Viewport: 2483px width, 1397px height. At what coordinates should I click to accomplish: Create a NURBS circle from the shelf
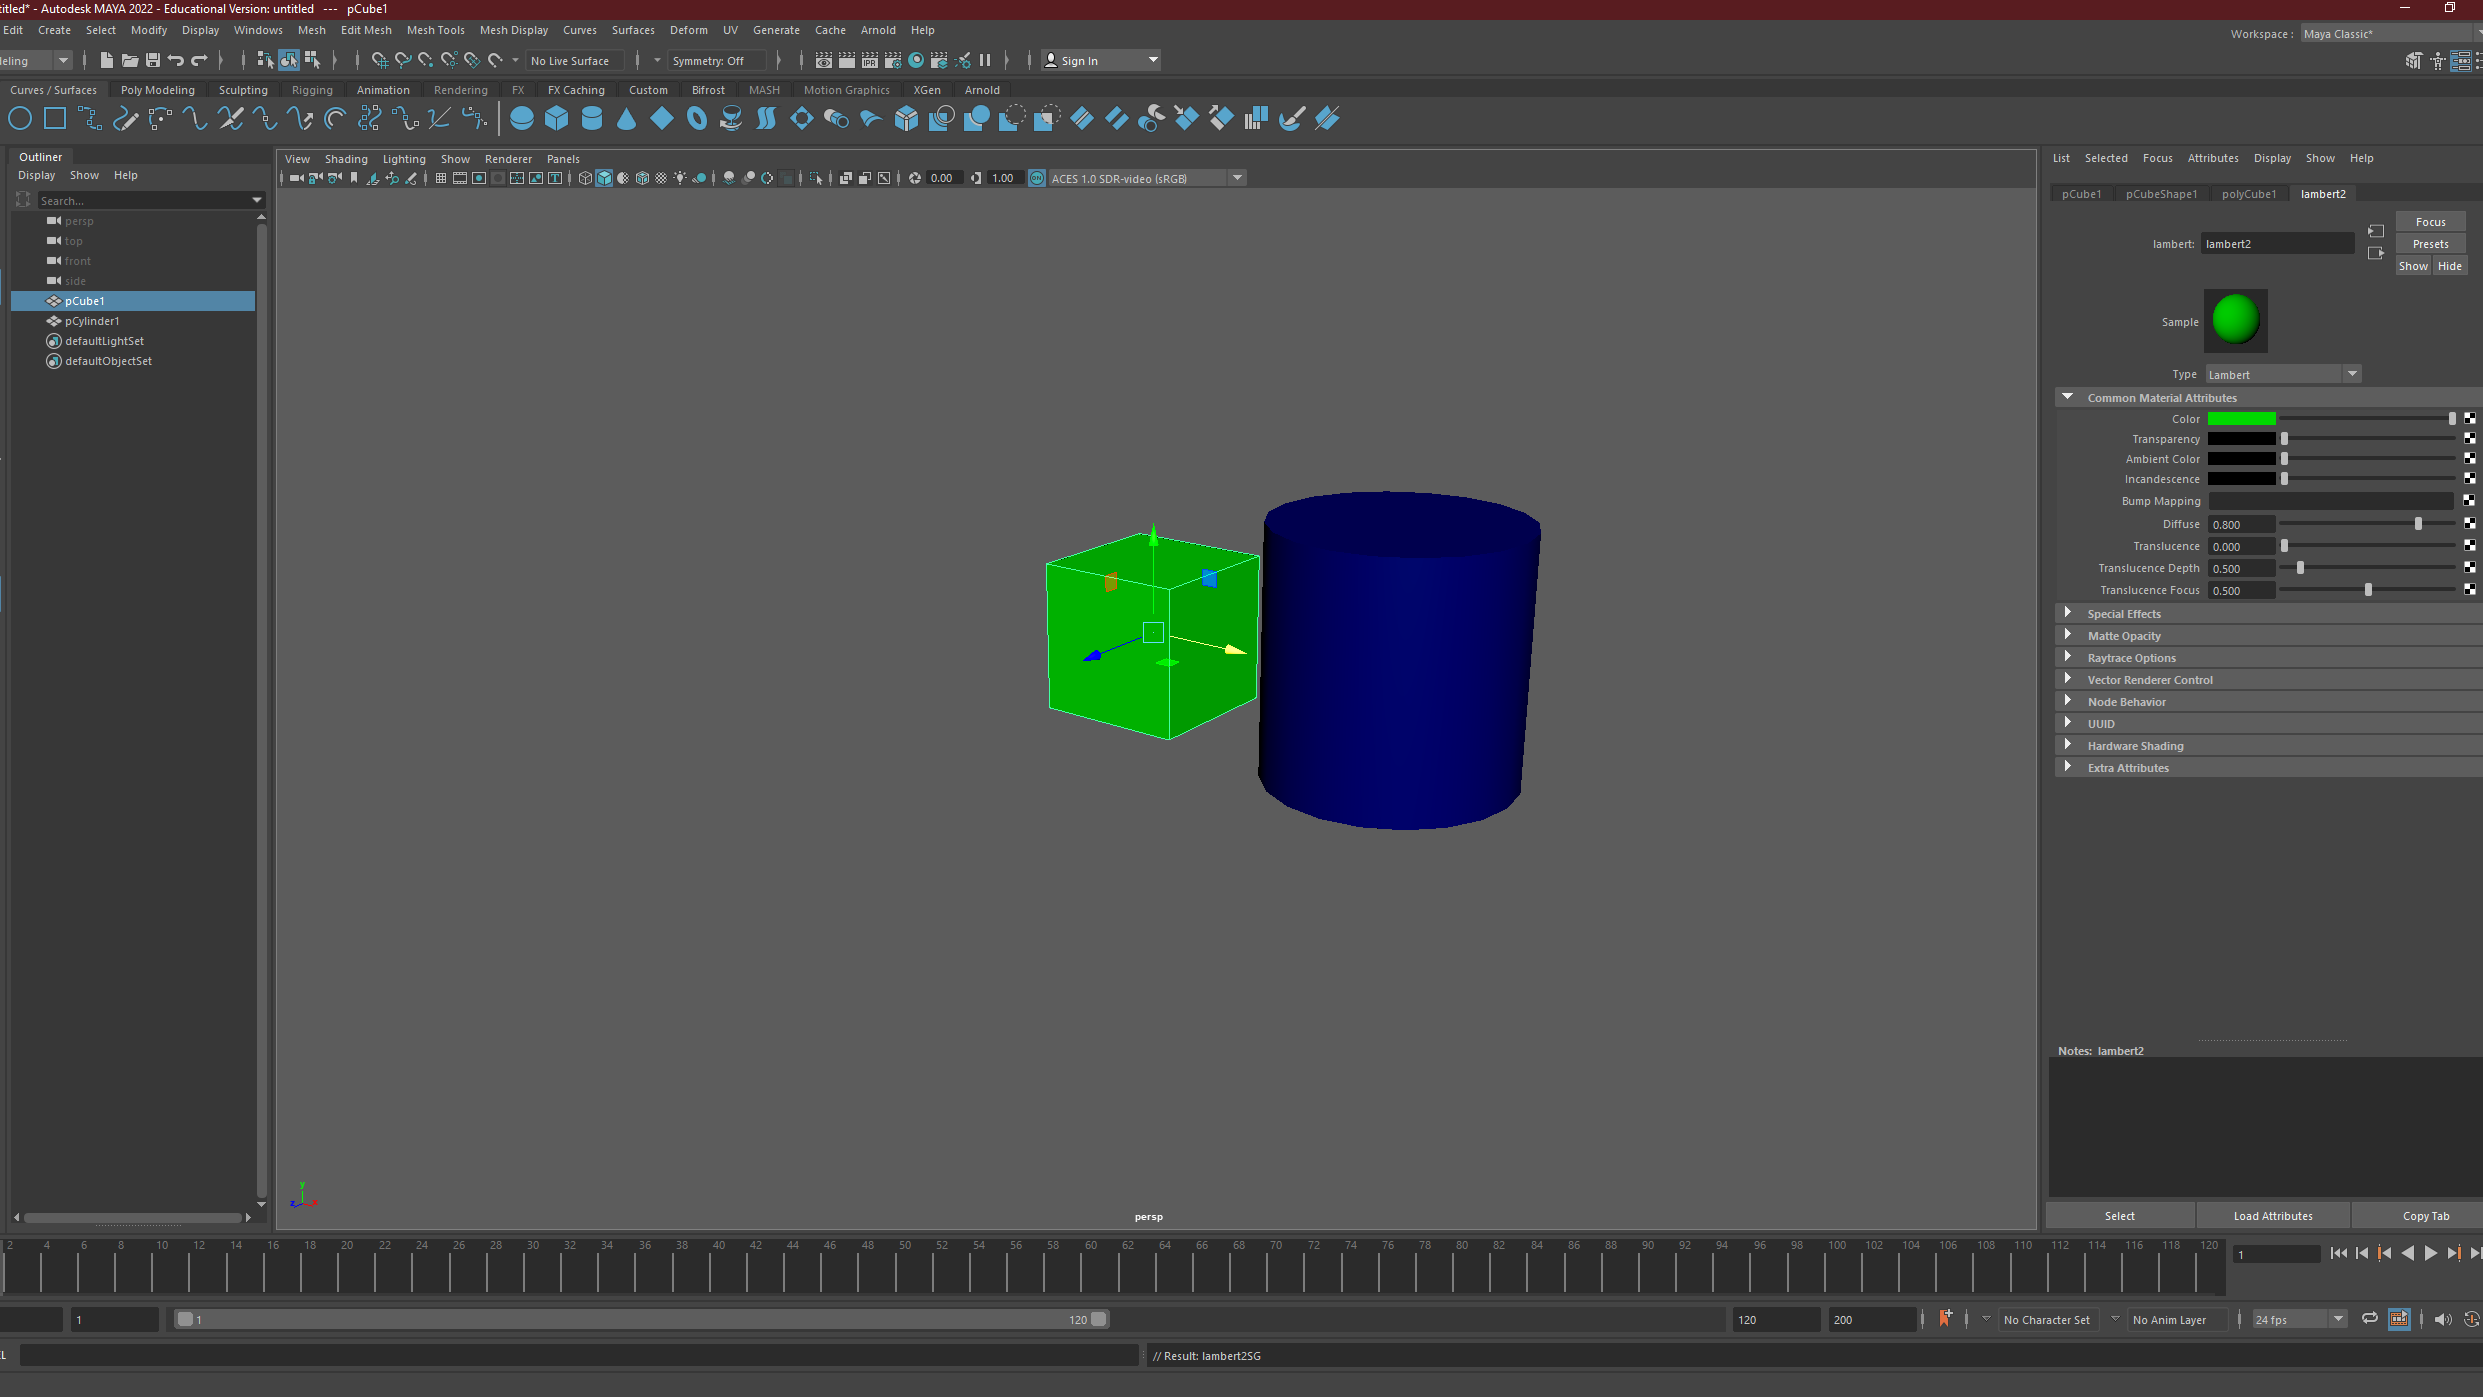20,119
